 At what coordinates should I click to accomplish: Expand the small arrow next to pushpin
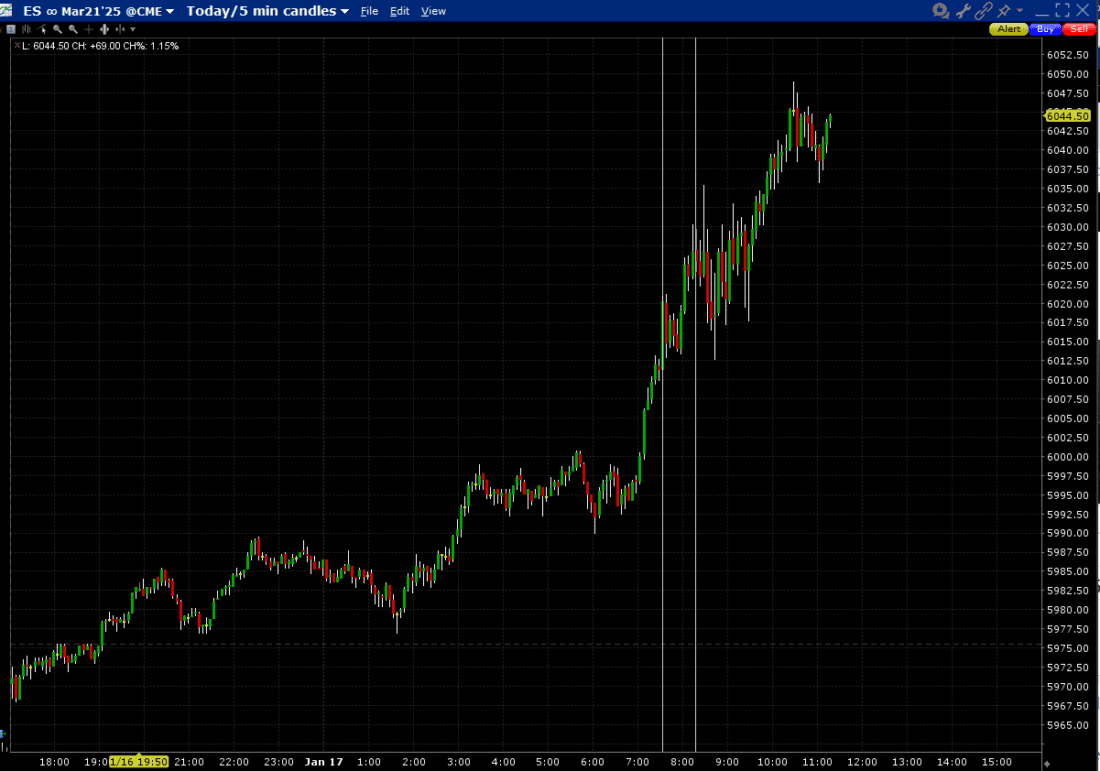(x=1020, y=10)
